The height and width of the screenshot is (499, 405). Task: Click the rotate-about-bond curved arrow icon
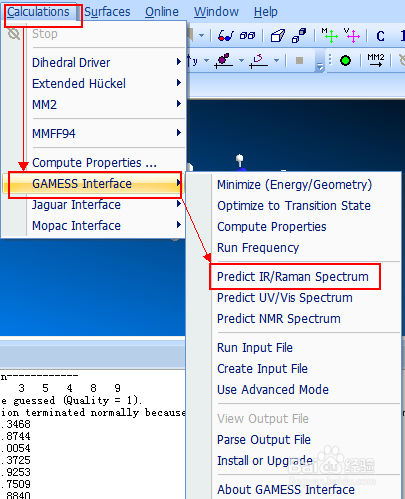click(258, 61)
